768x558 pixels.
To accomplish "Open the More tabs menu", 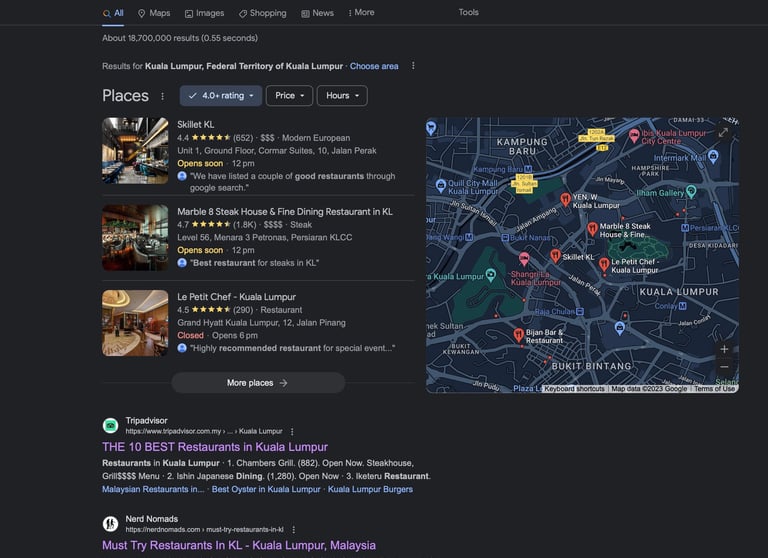I will click(x=361, y=13).
